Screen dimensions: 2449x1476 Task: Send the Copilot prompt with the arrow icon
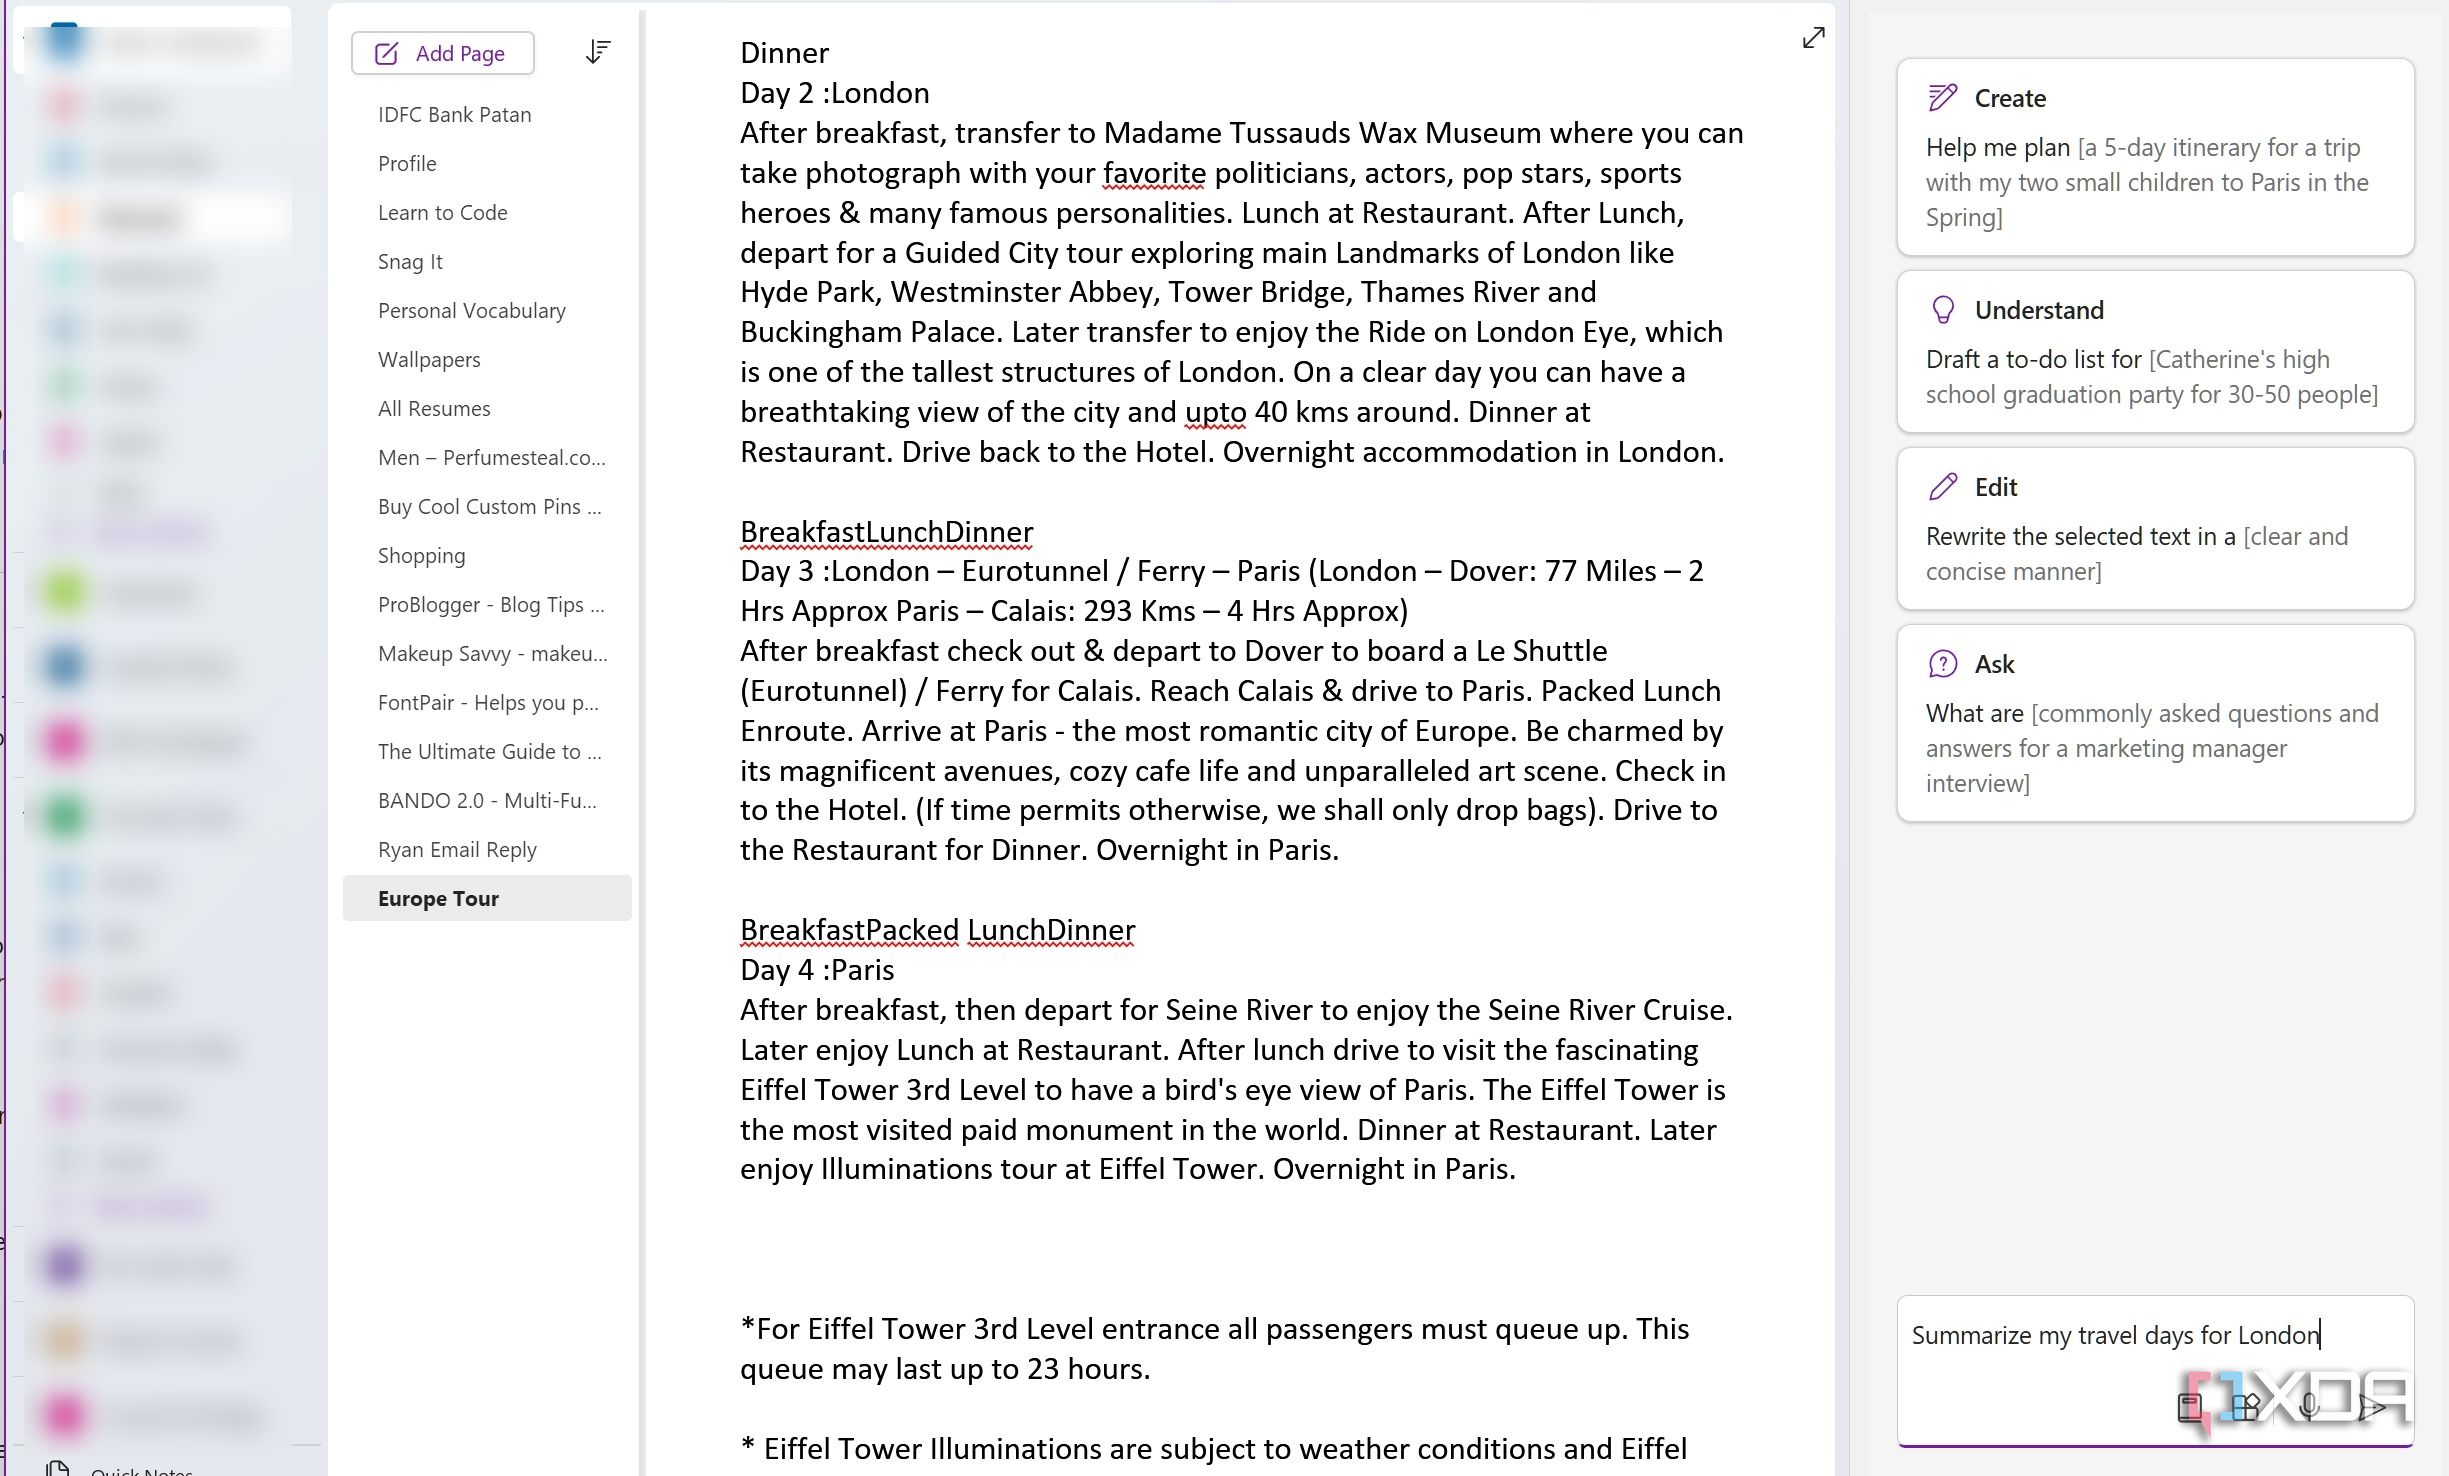(2374, 1409)
